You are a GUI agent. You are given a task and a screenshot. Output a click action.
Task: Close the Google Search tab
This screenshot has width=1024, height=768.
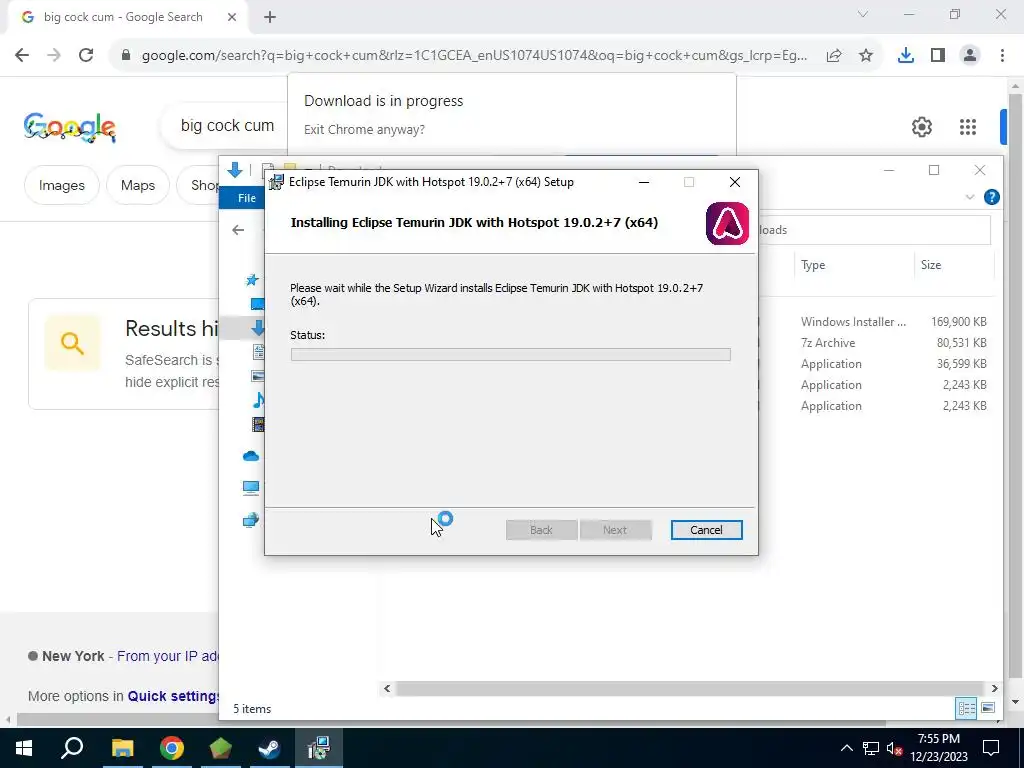[232, 17]
